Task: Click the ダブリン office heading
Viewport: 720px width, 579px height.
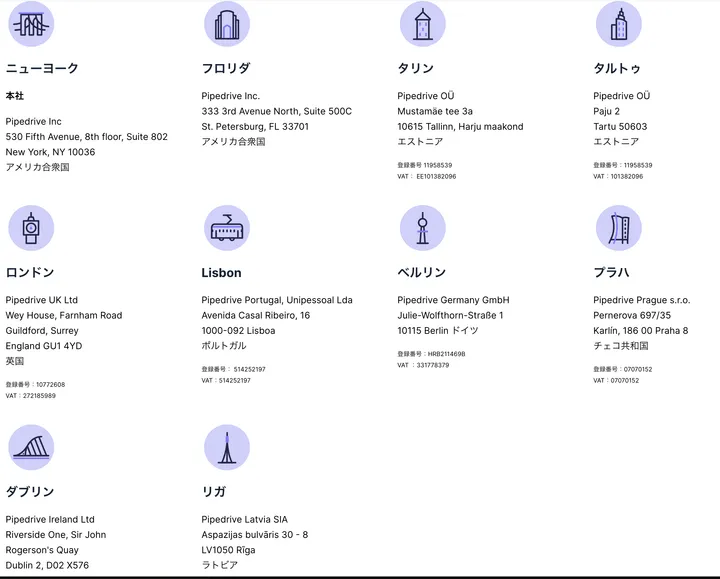Action: point(30,492)
